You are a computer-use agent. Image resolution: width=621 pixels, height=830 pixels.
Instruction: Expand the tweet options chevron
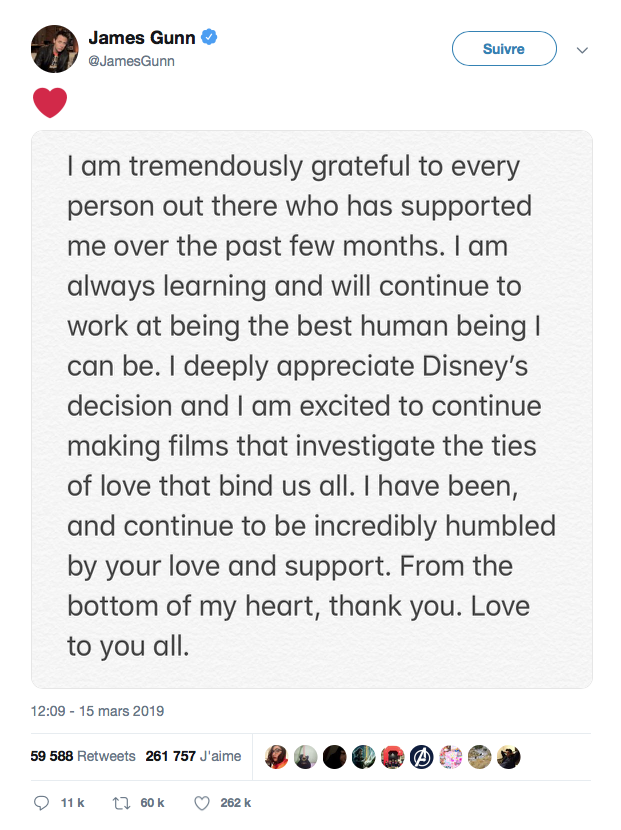point(582,50)
